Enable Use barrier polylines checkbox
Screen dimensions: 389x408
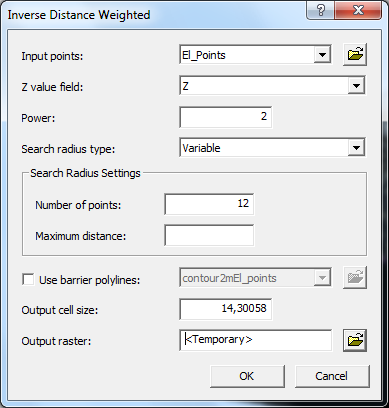coord(28,279)
